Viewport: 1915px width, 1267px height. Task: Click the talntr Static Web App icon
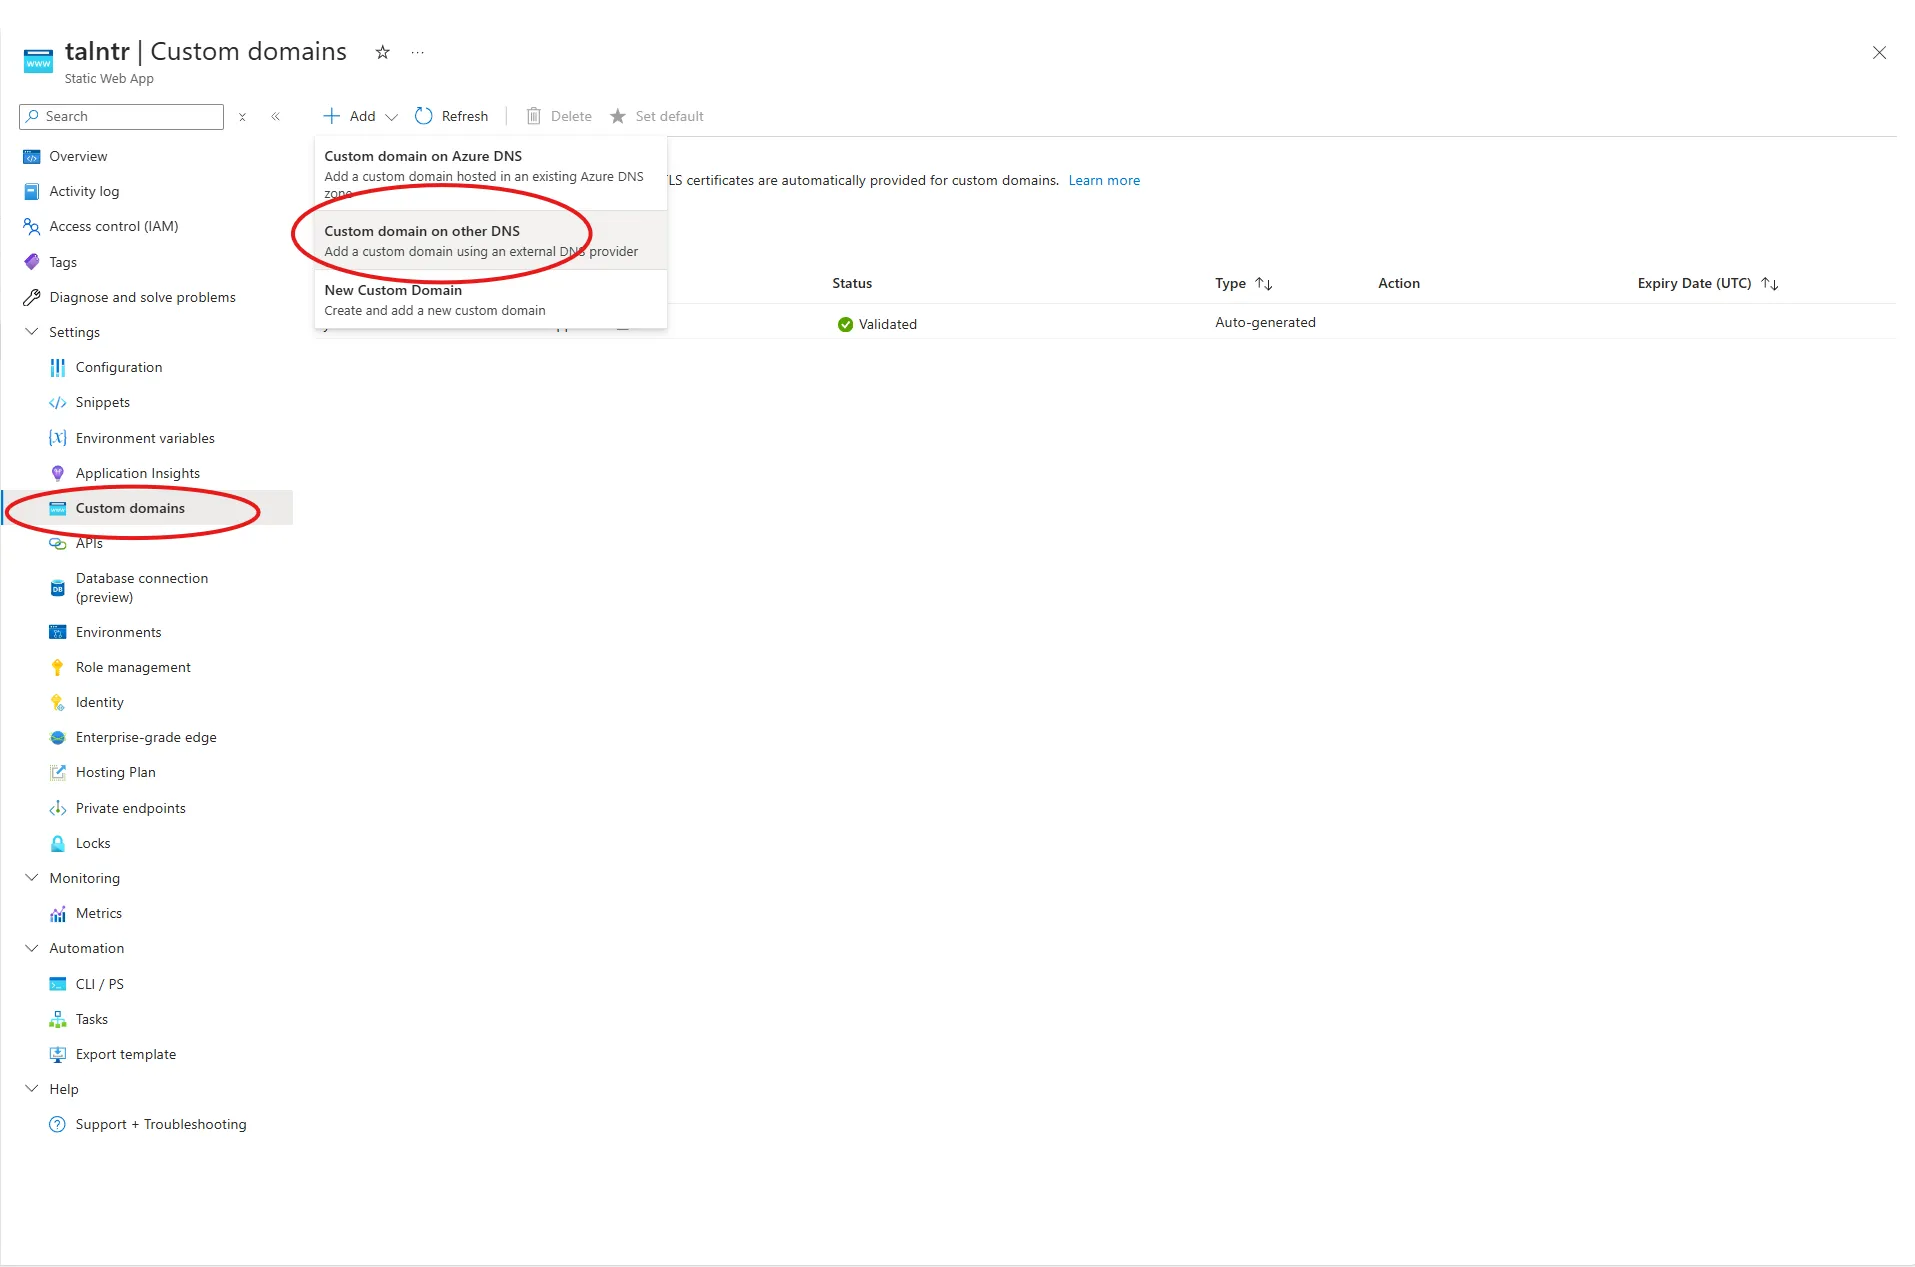pyautogui.click(x=38, y=61)
